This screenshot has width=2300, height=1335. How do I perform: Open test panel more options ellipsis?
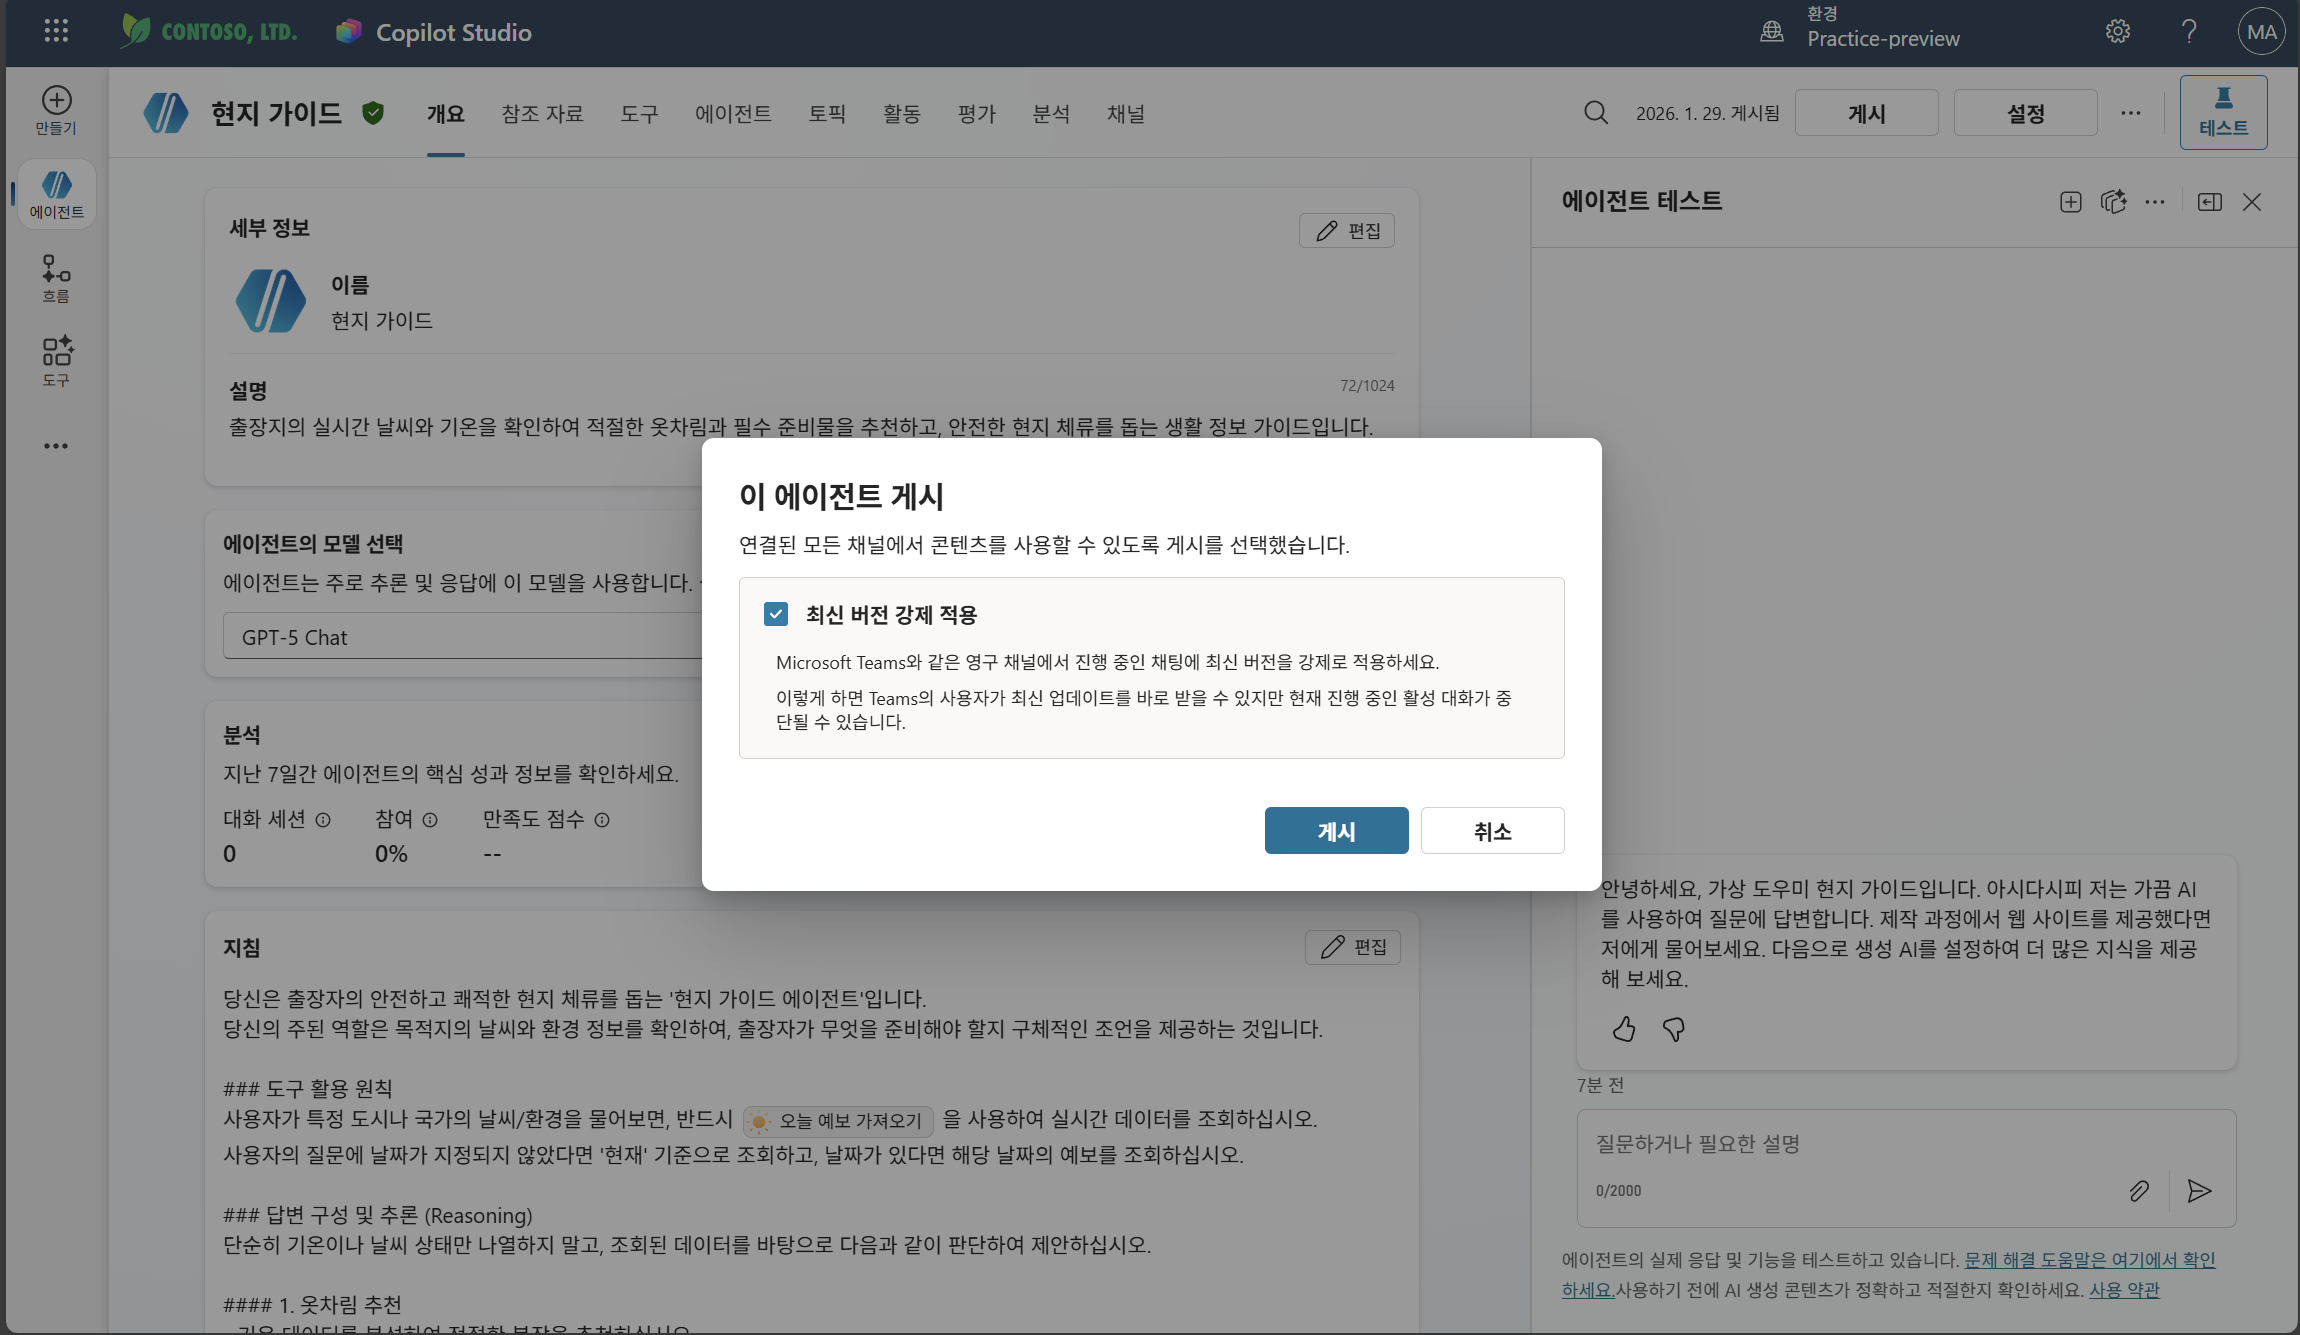click(x=2154, y=202)
